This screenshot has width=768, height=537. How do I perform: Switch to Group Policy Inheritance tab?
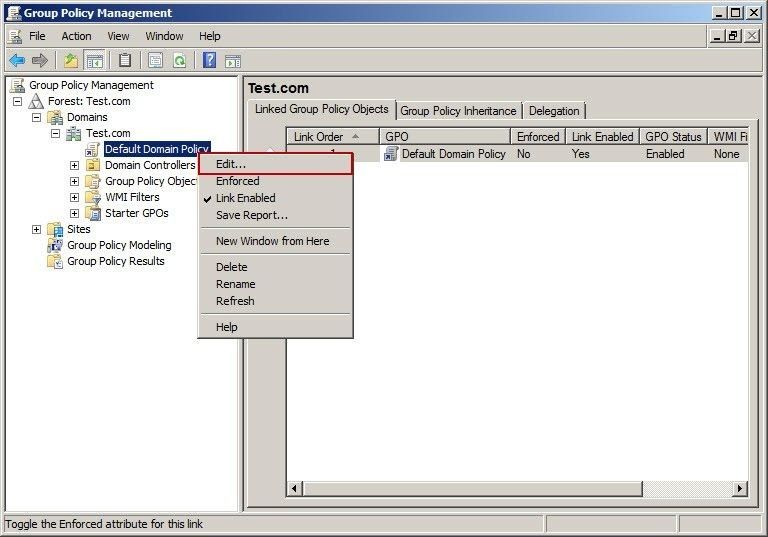[x=458, y=111]
